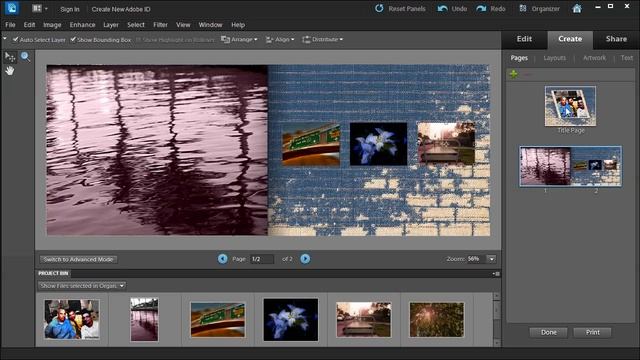
Task: Click the Undo arrow
Action: 442,9
